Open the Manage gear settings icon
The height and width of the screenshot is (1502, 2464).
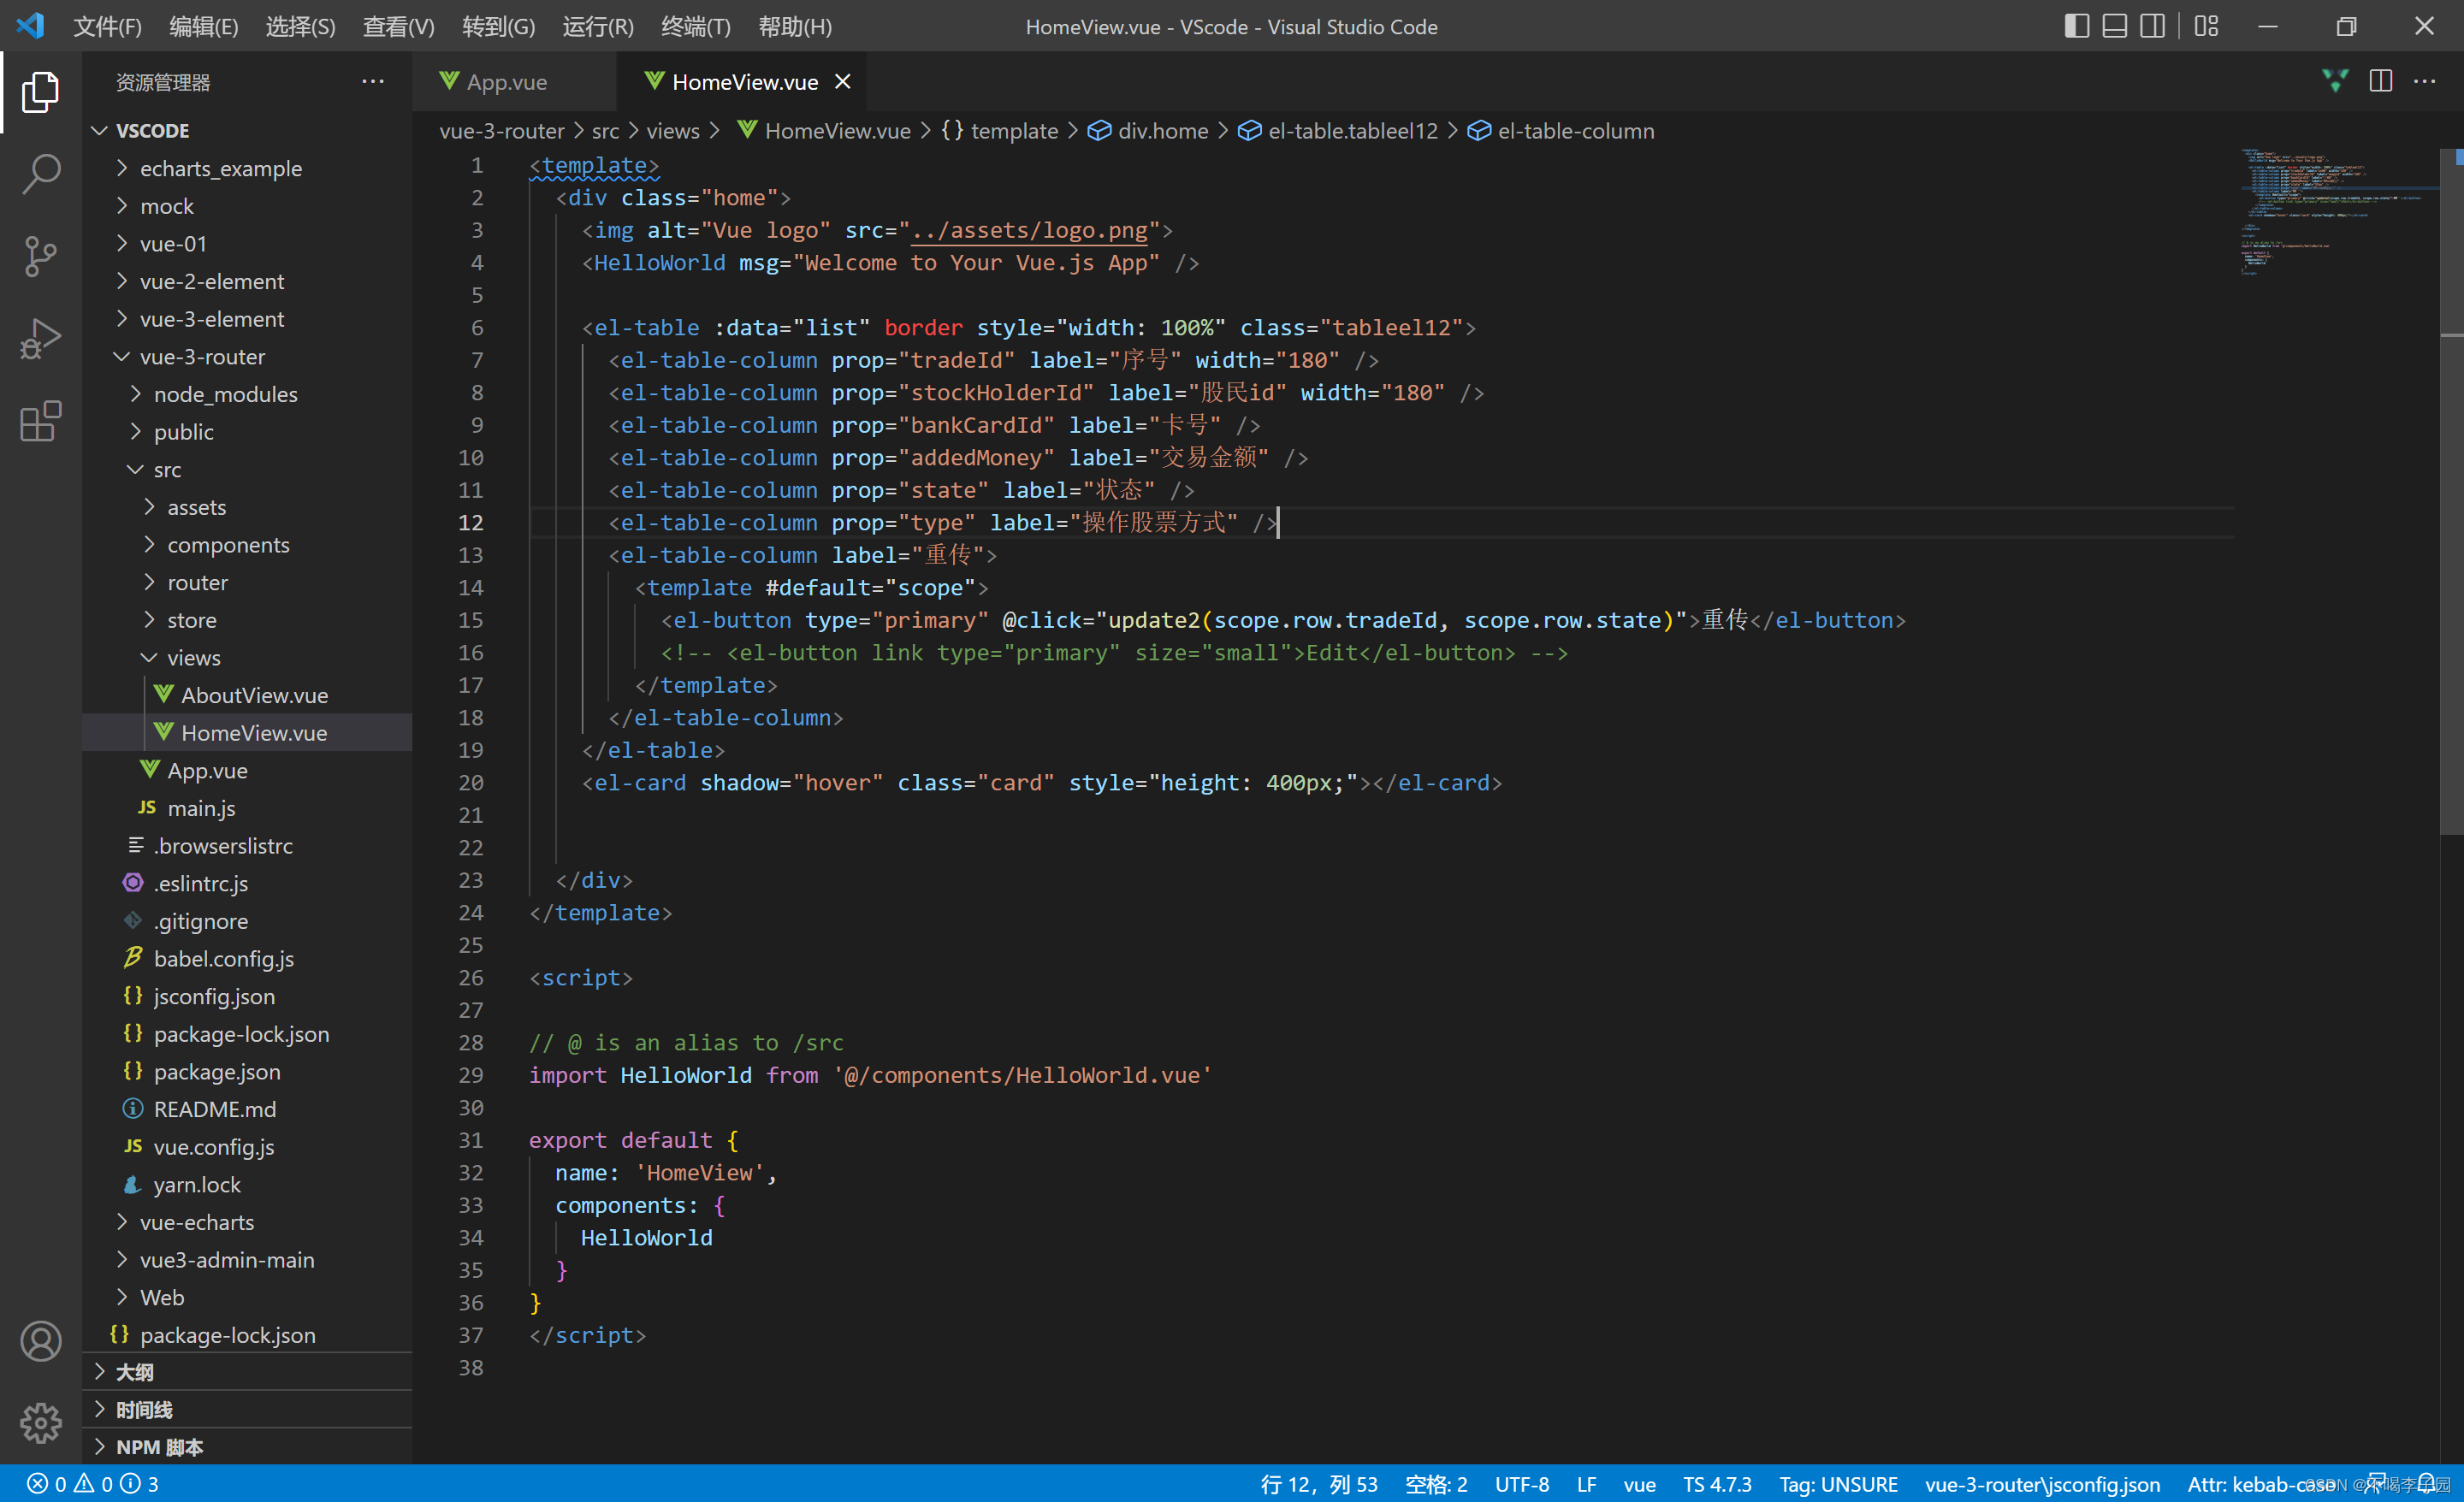[x=40, y=1422]
